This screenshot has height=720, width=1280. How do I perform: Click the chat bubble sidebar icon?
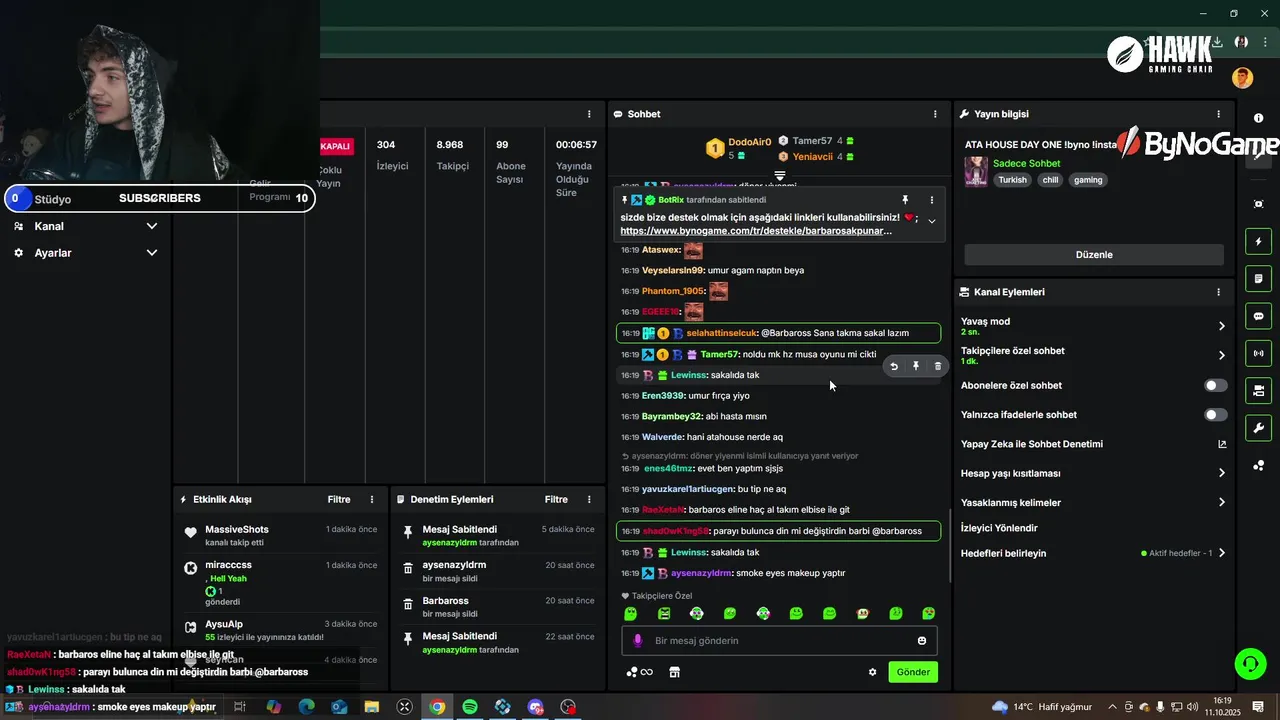[1258, 316]
